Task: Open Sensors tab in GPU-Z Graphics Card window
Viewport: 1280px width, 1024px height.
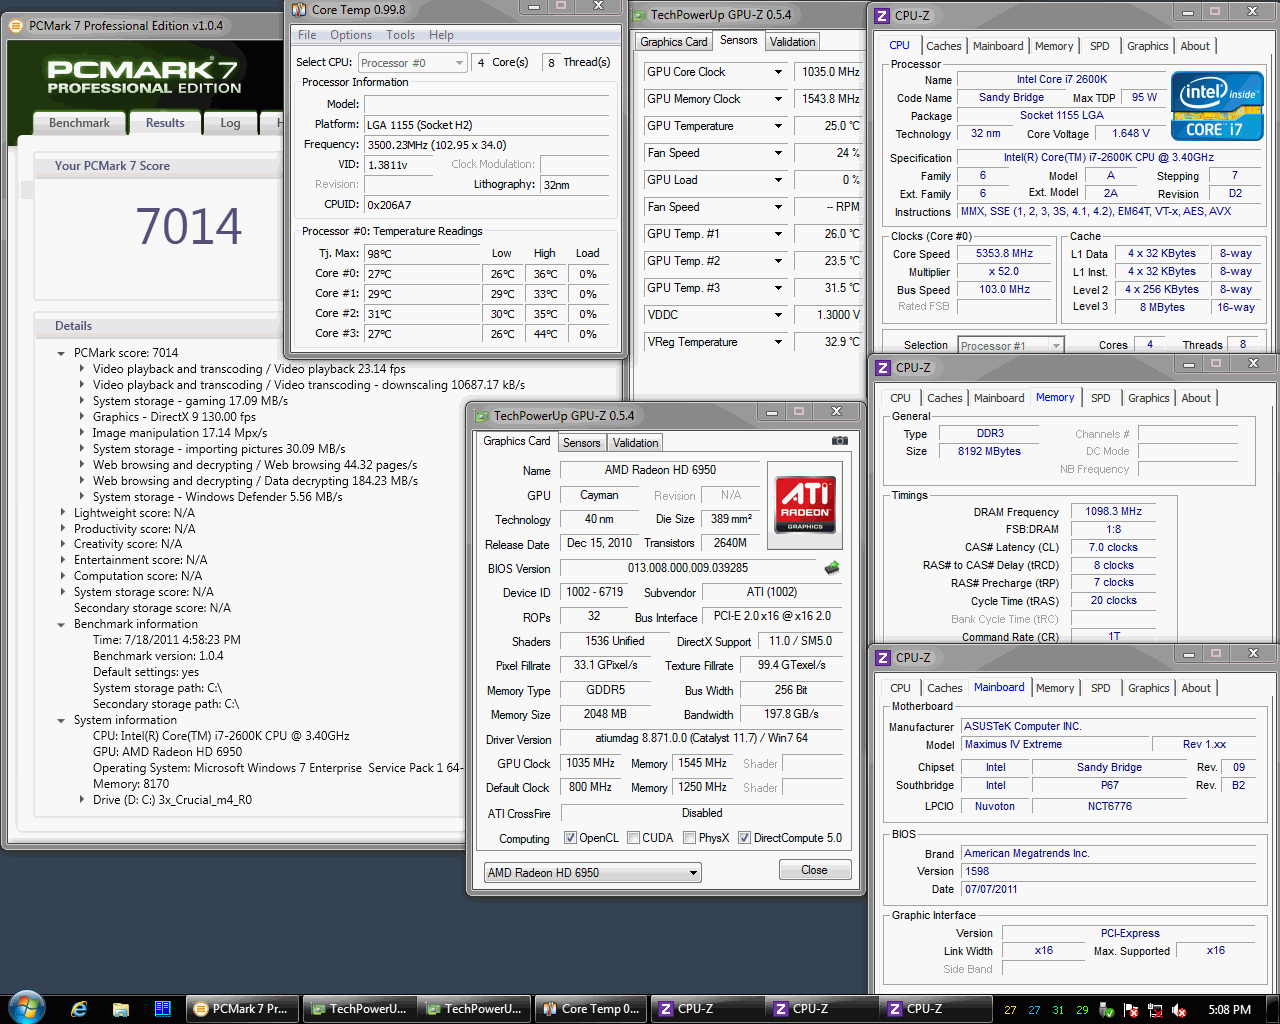Action: tap(582, 443)
